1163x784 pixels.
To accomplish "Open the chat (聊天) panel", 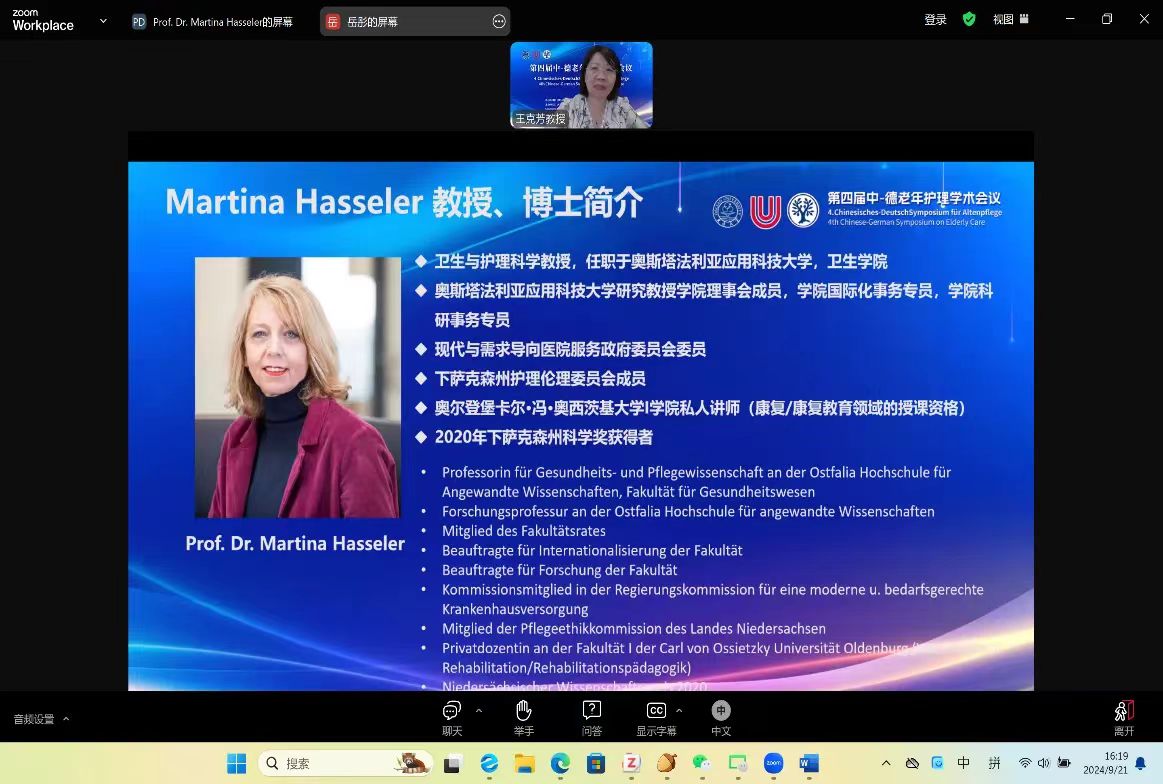I will [x=452, y=717].
